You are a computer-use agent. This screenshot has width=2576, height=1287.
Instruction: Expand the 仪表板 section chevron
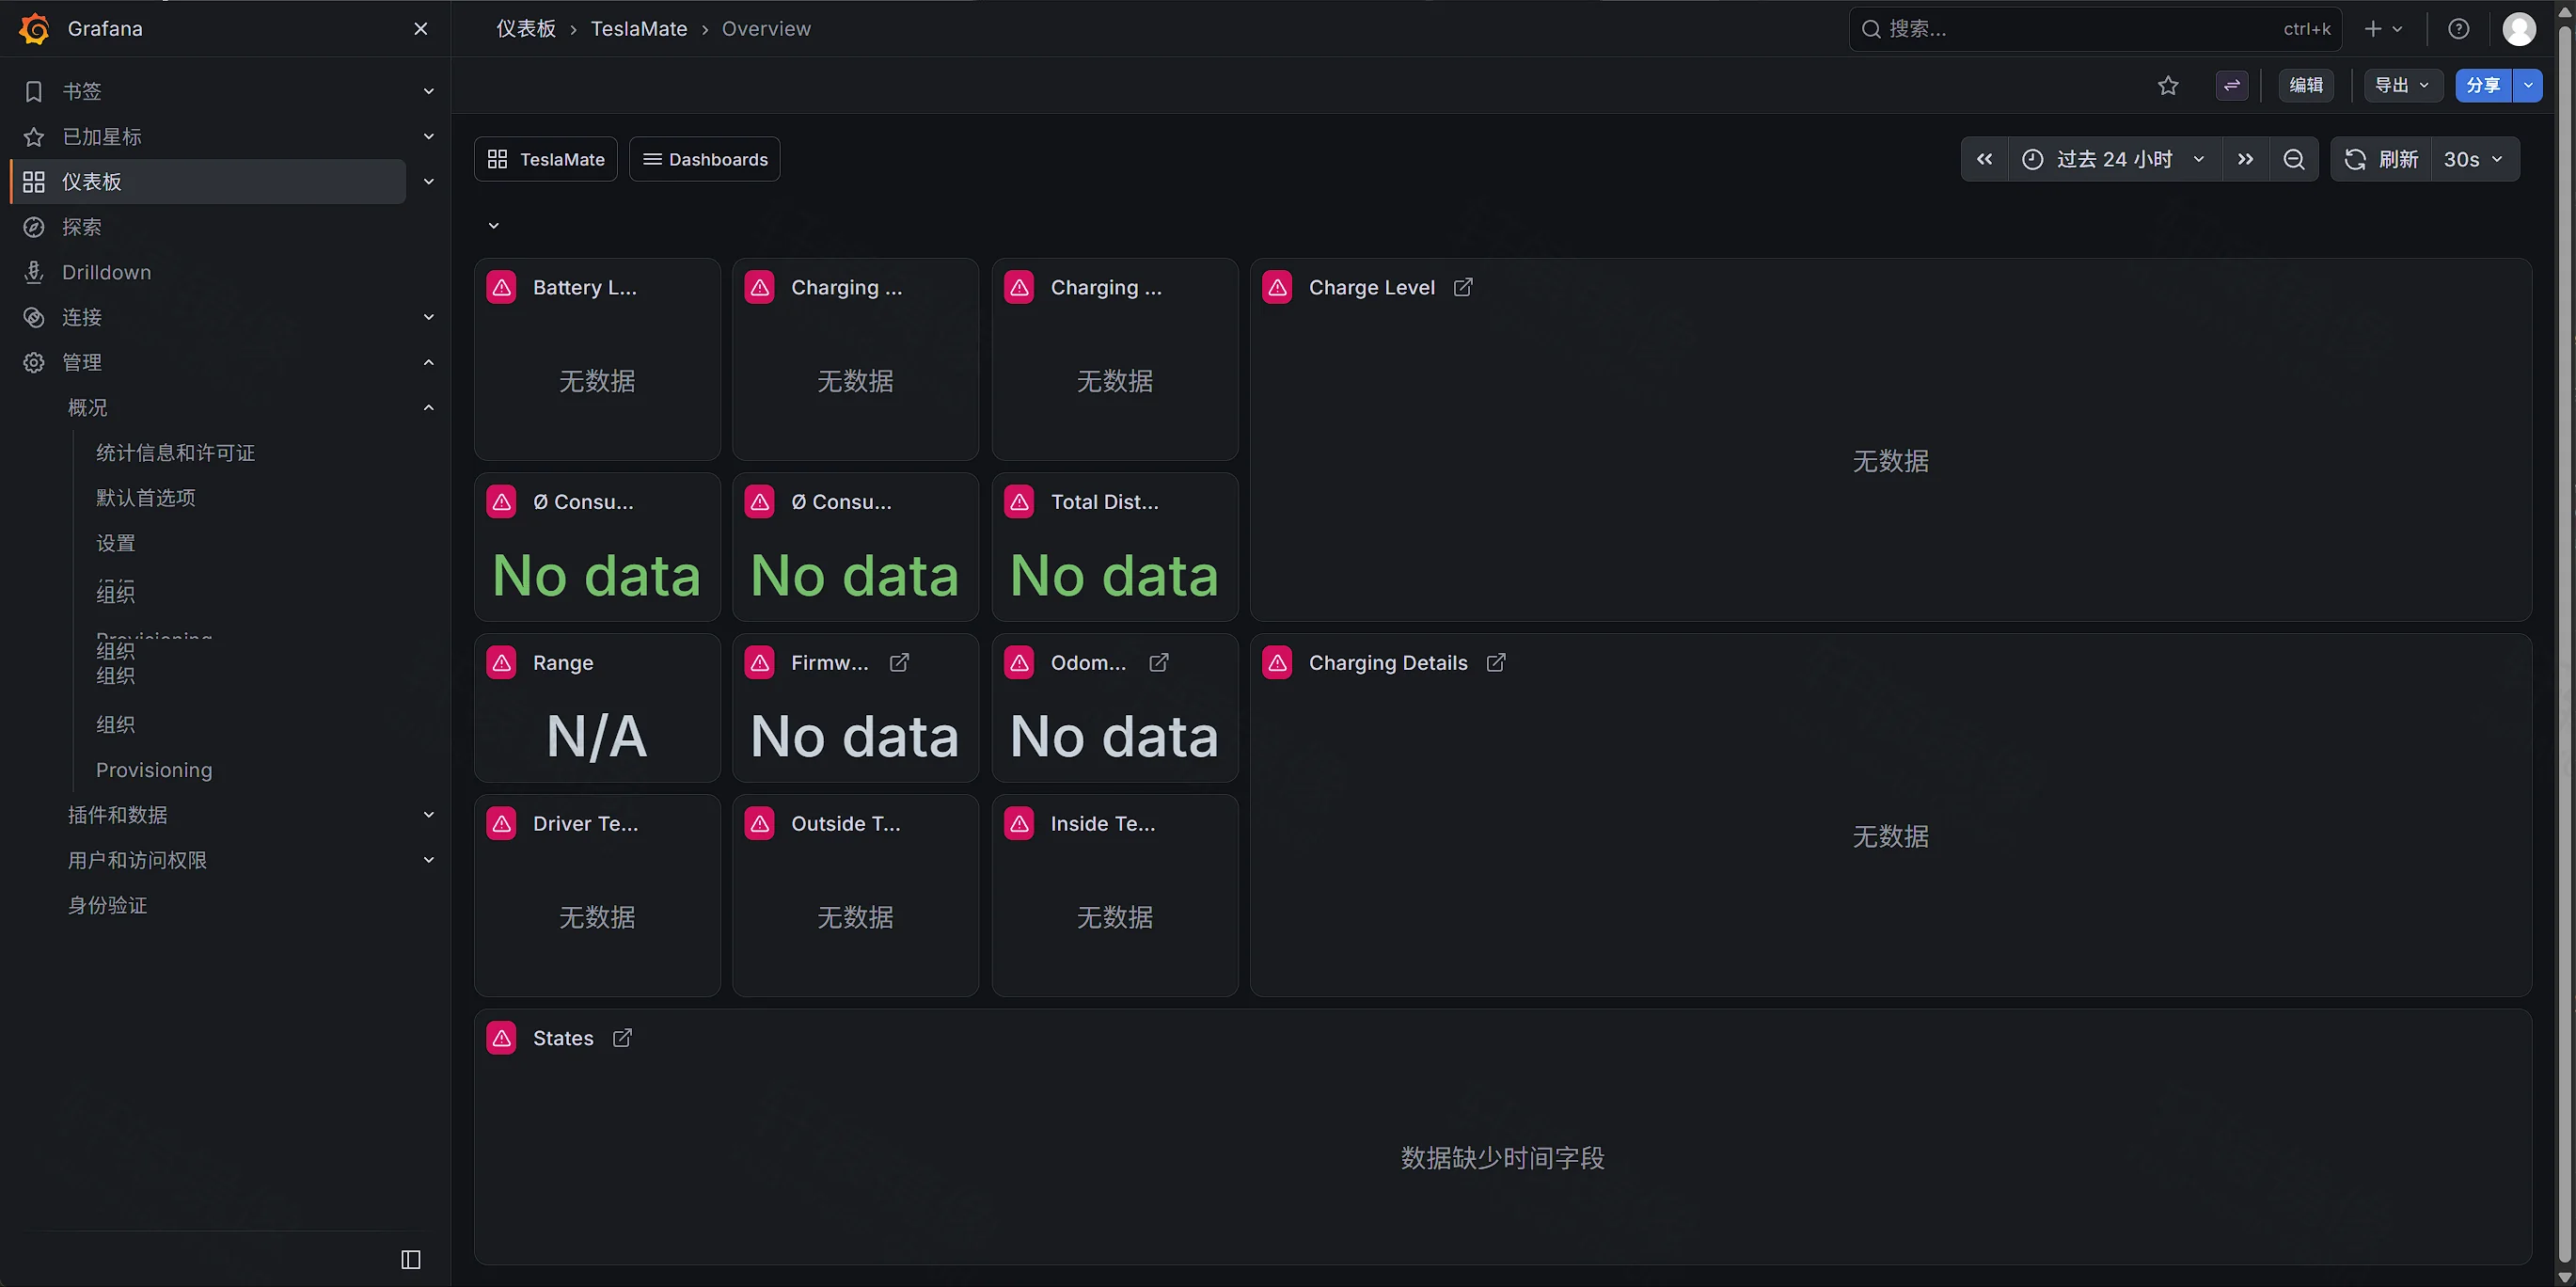(429, 182)
